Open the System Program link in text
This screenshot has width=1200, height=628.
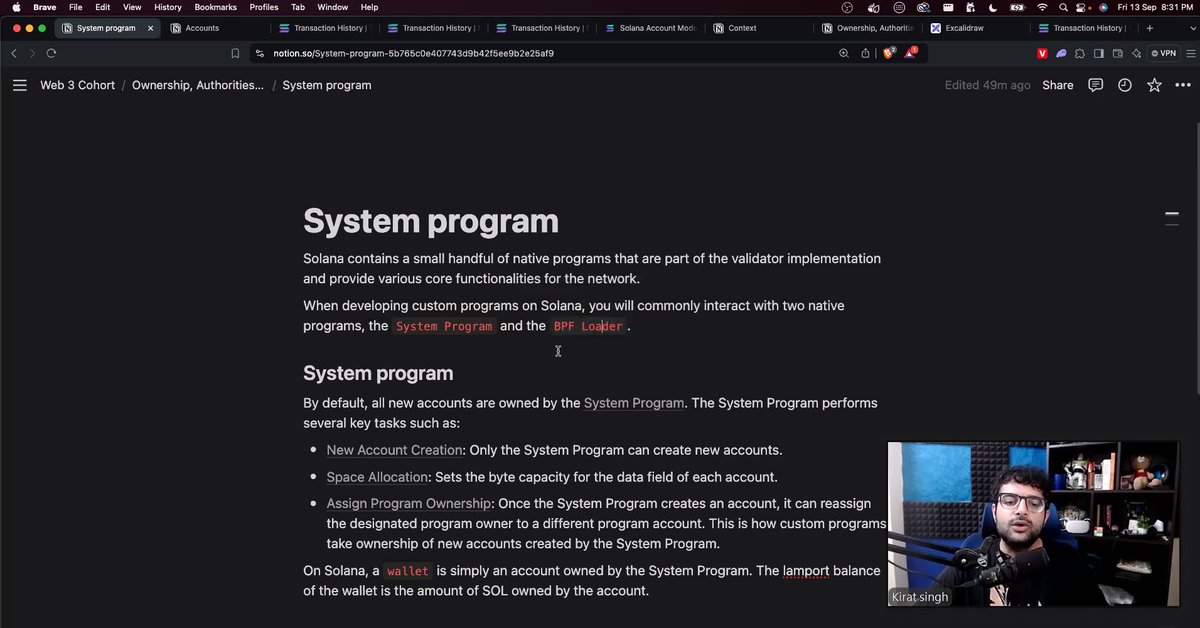coord(633,403)
